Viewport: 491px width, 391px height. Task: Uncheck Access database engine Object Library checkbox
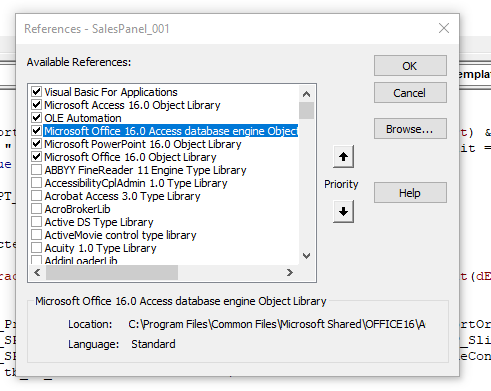coord(36,131)
